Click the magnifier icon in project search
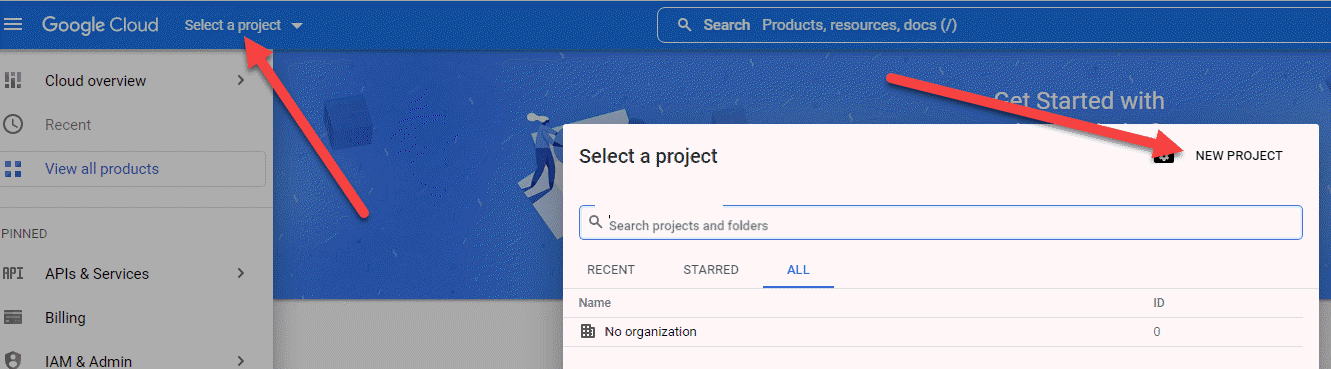Image resolution: width=1331 pixels, height=369 pixels. click(596, 221)
